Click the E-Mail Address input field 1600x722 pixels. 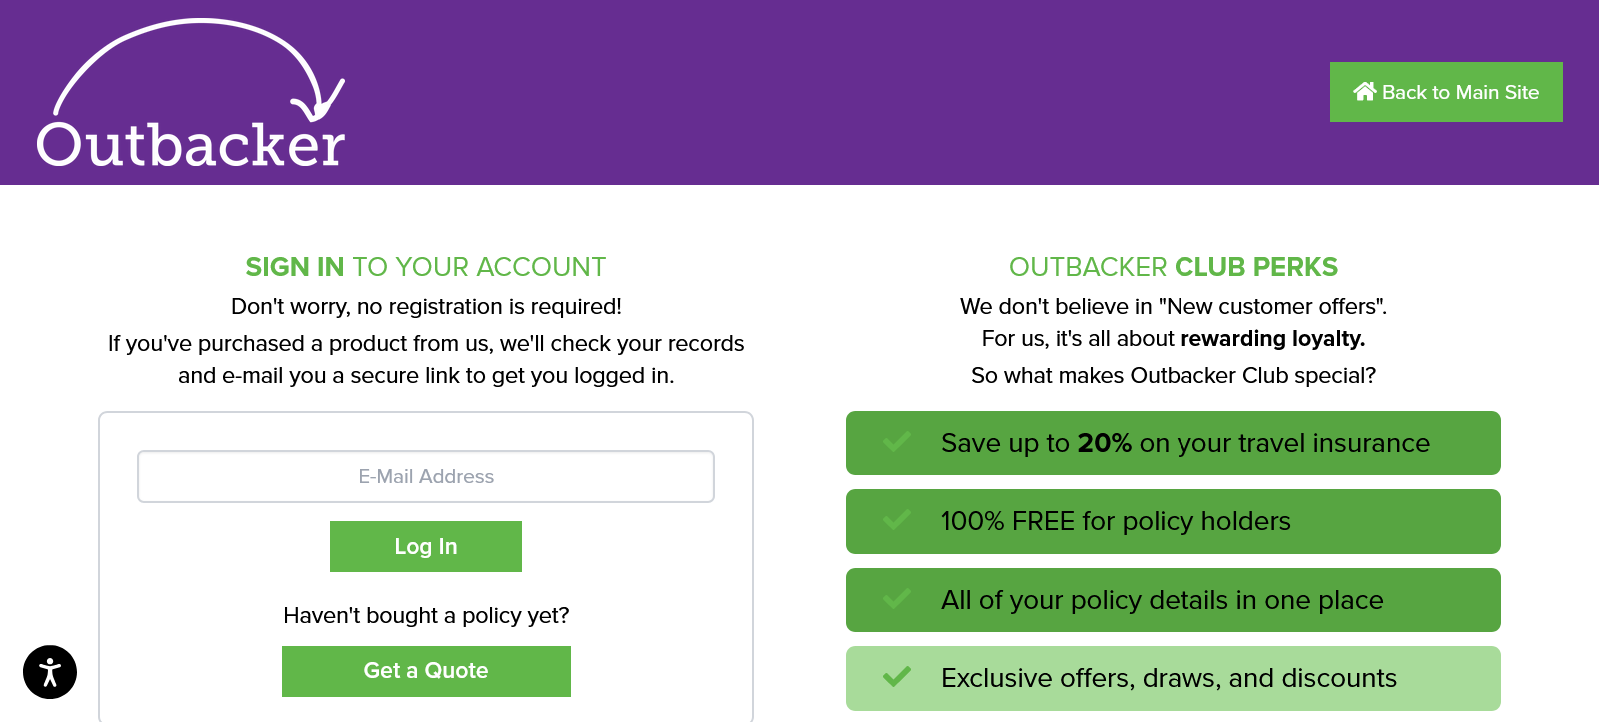426,476
